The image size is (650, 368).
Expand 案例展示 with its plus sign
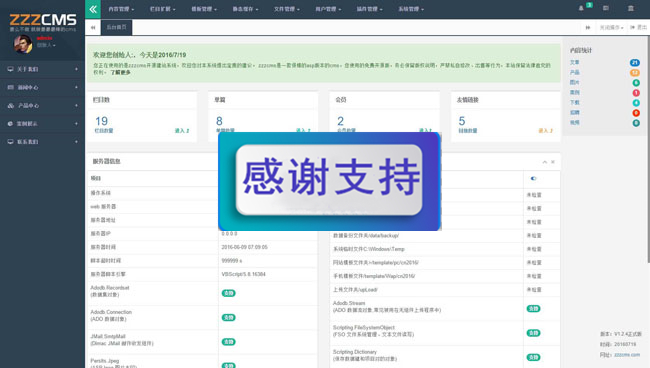tap(76, 123)
